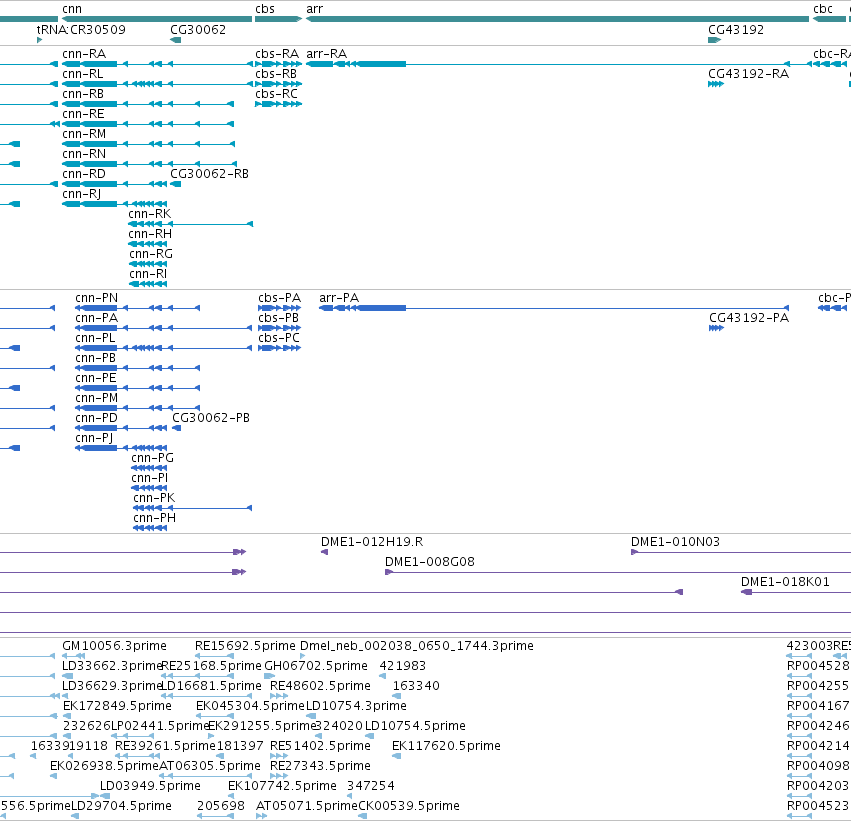Viewport: 851px width, 821px height.
Task: Select the cnn gene label
Action: 72,9
